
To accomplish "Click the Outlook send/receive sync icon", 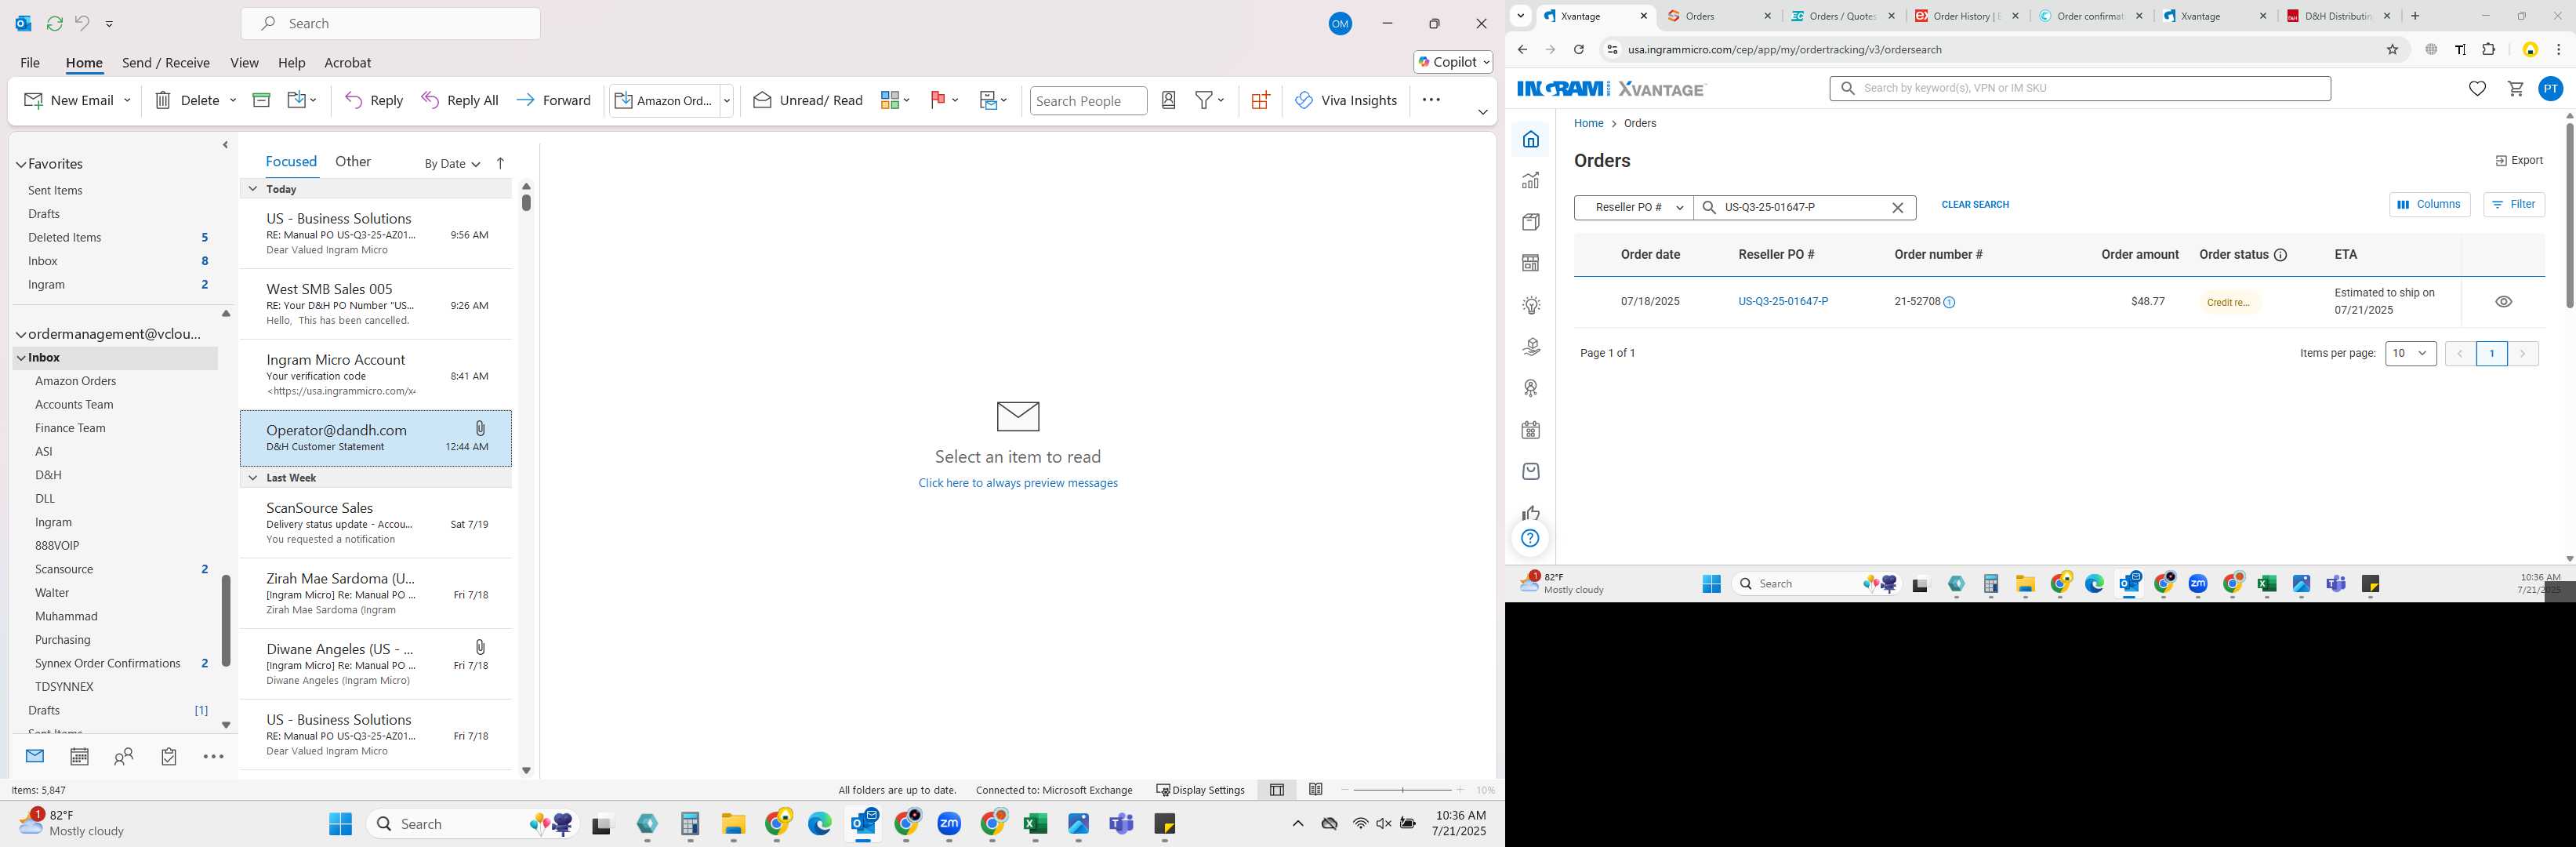I will [54, 23].
